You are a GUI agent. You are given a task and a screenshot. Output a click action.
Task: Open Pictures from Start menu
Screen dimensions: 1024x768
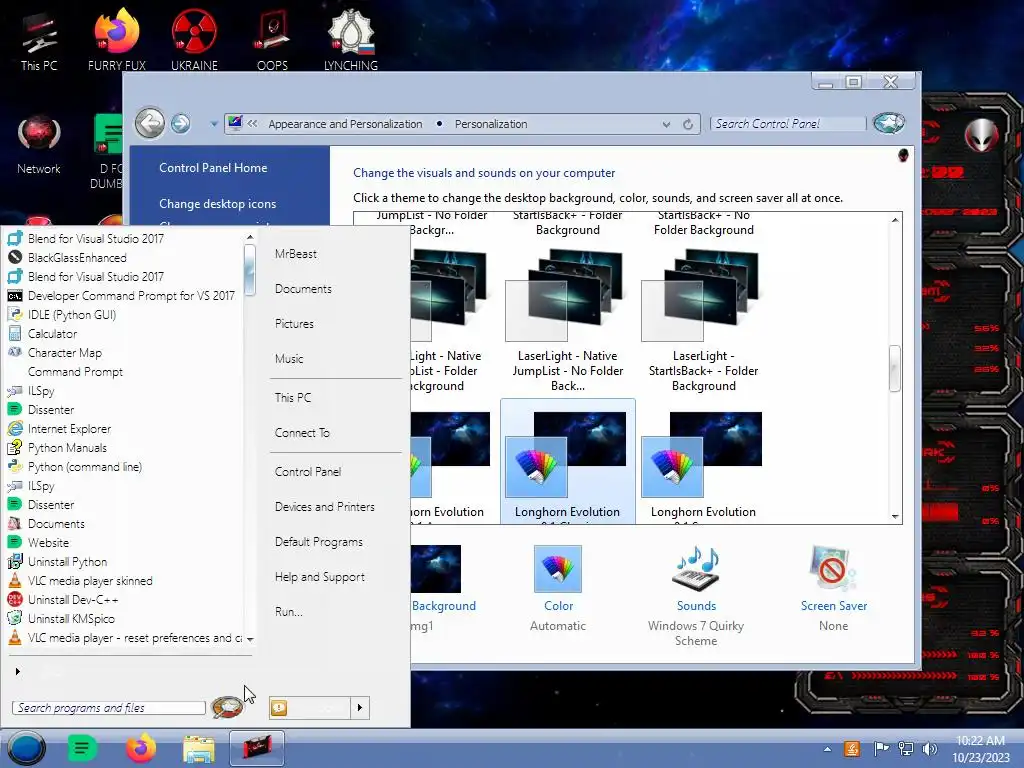point(294,324)
